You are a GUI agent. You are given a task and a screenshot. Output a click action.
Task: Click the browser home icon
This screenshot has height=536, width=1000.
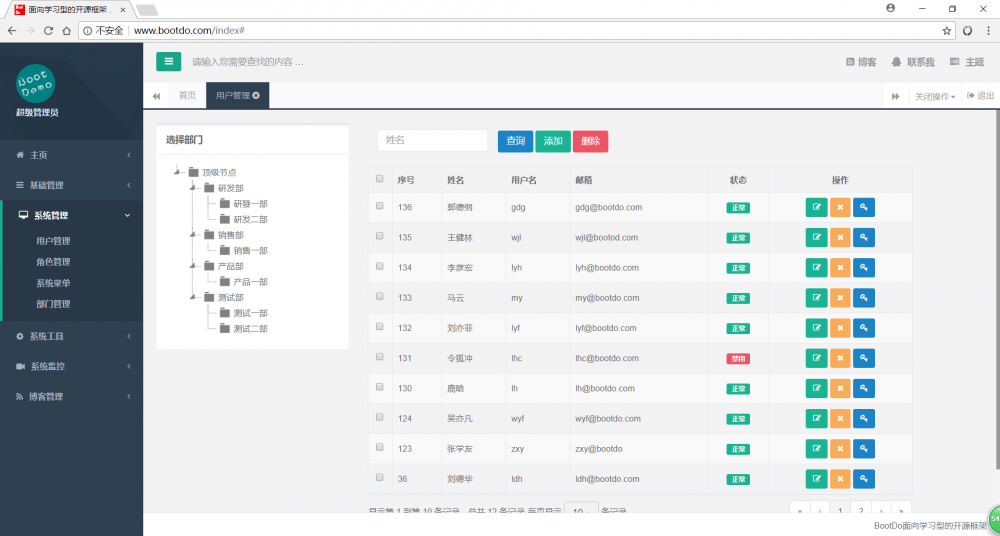pos(66,31)
